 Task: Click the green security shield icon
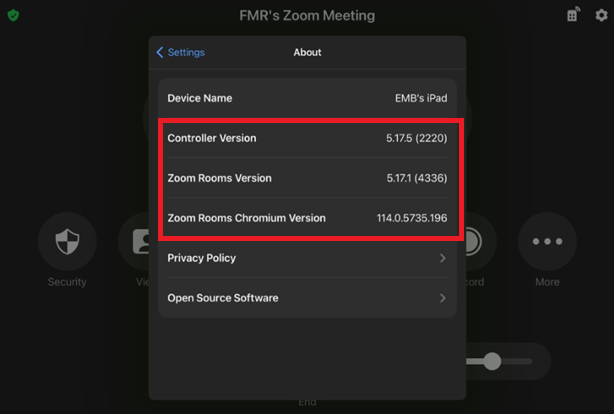[13, 15]
